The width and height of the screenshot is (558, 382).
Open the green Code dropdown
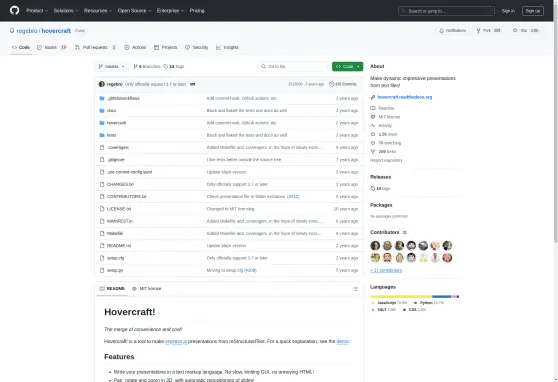(x=347, y=67)
